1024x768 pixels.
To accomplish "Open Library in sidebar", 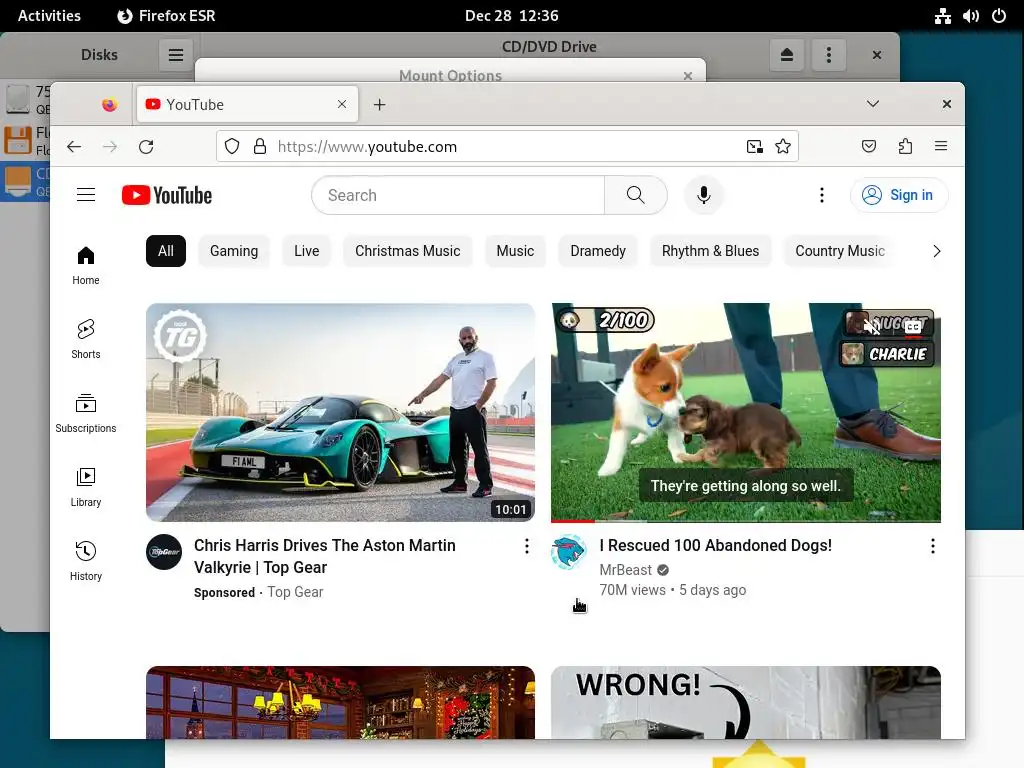I will tap(86, 488).
